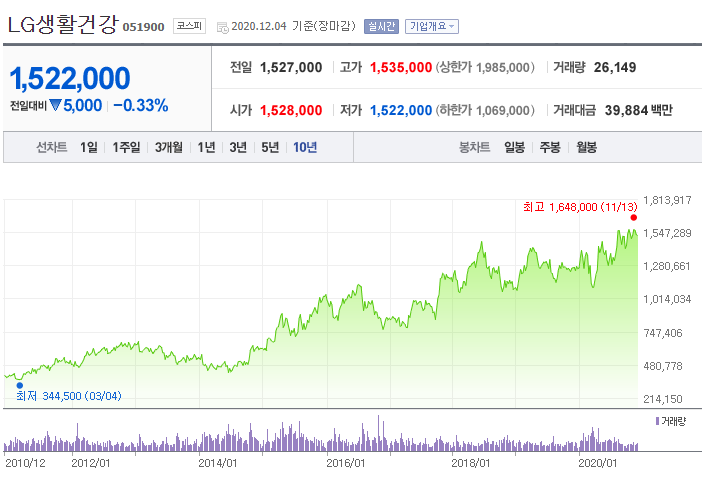Click the 시가 value 1,528,000

pos(291,110)
